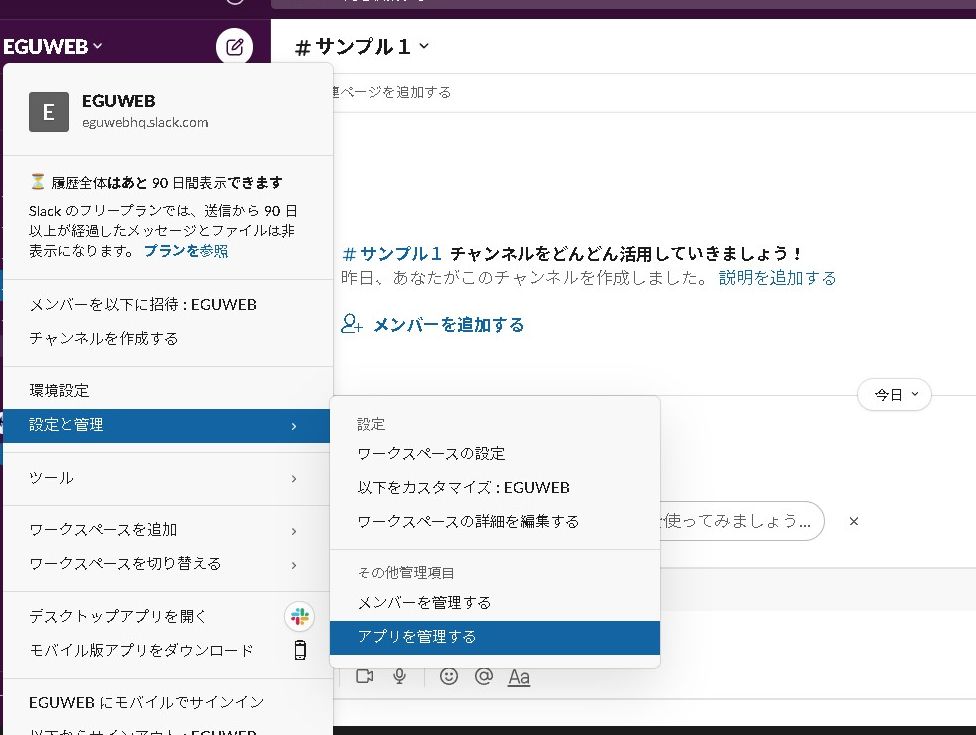The image size is (976, 735).
Task: Select EGUWEB にモバイルでサインイン
Action: coord(166,703)
